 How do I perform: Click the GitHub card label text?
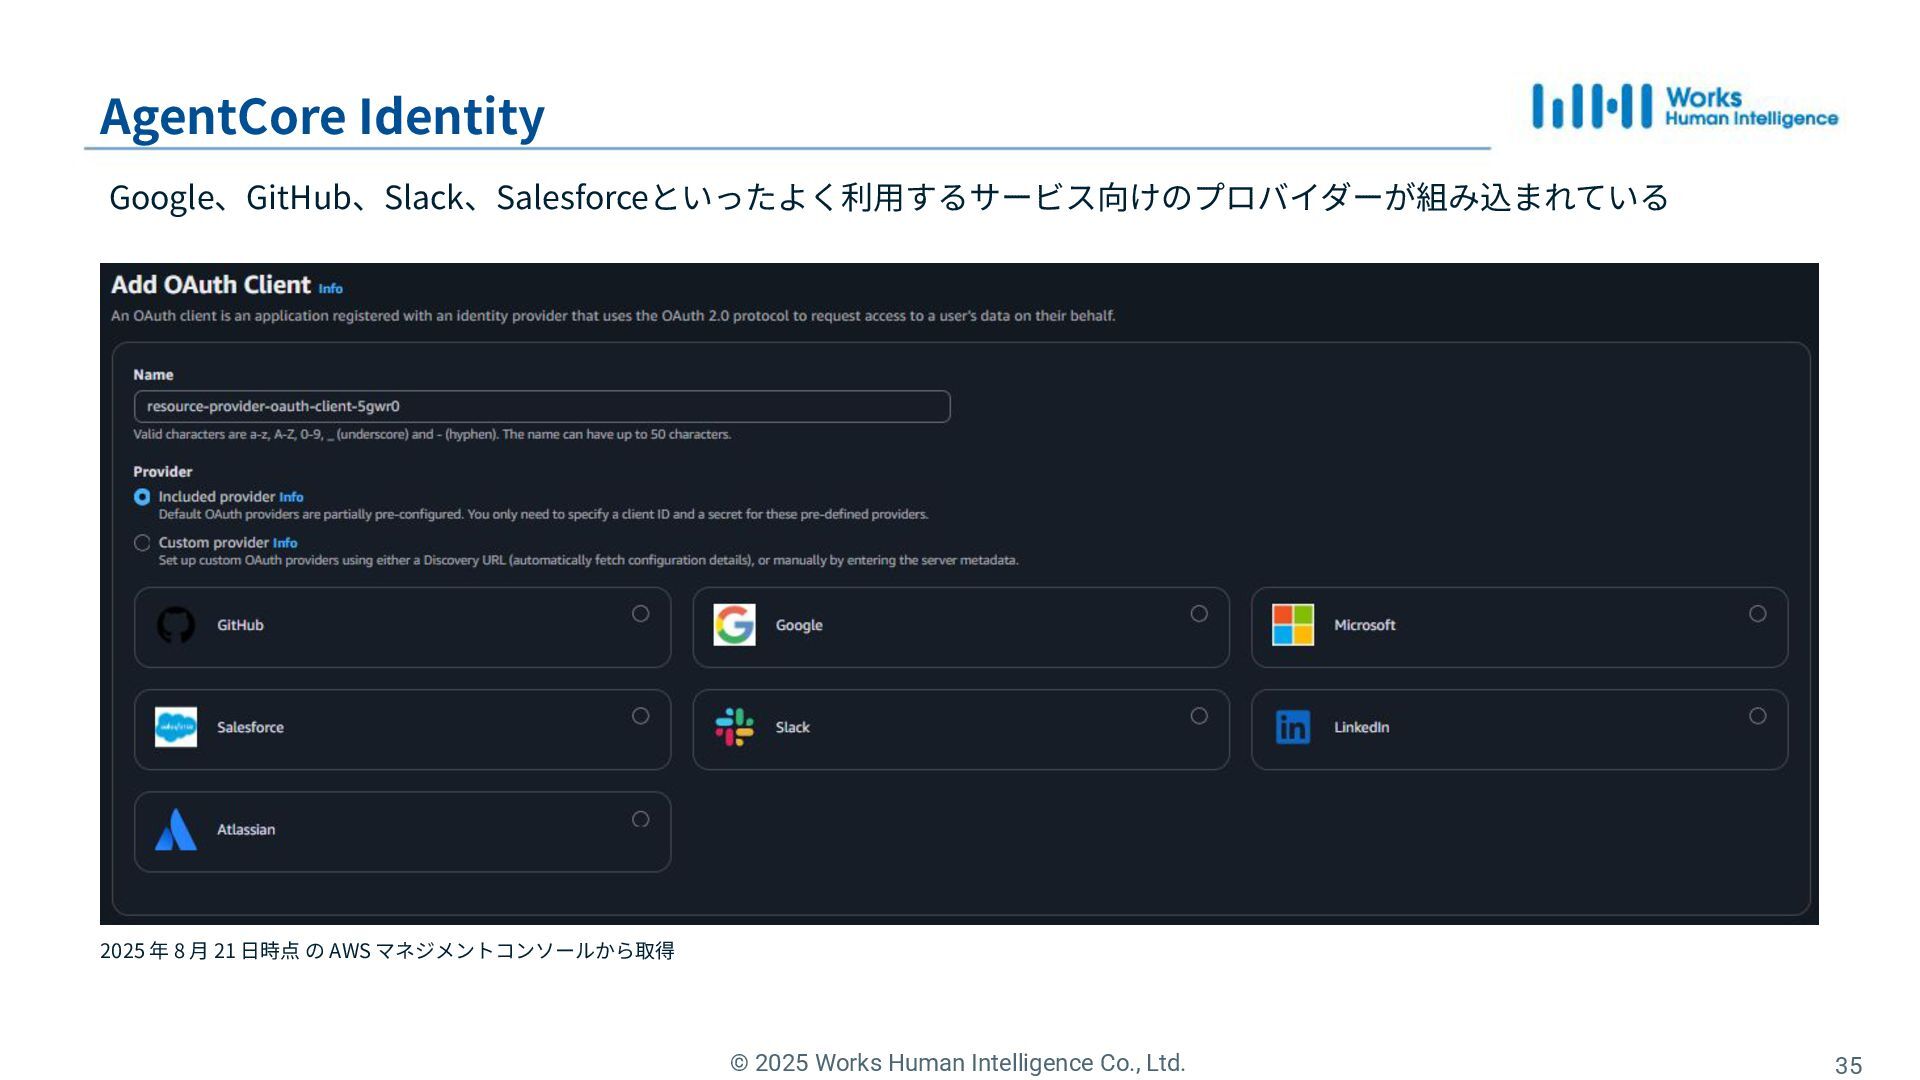click(240, 625)
